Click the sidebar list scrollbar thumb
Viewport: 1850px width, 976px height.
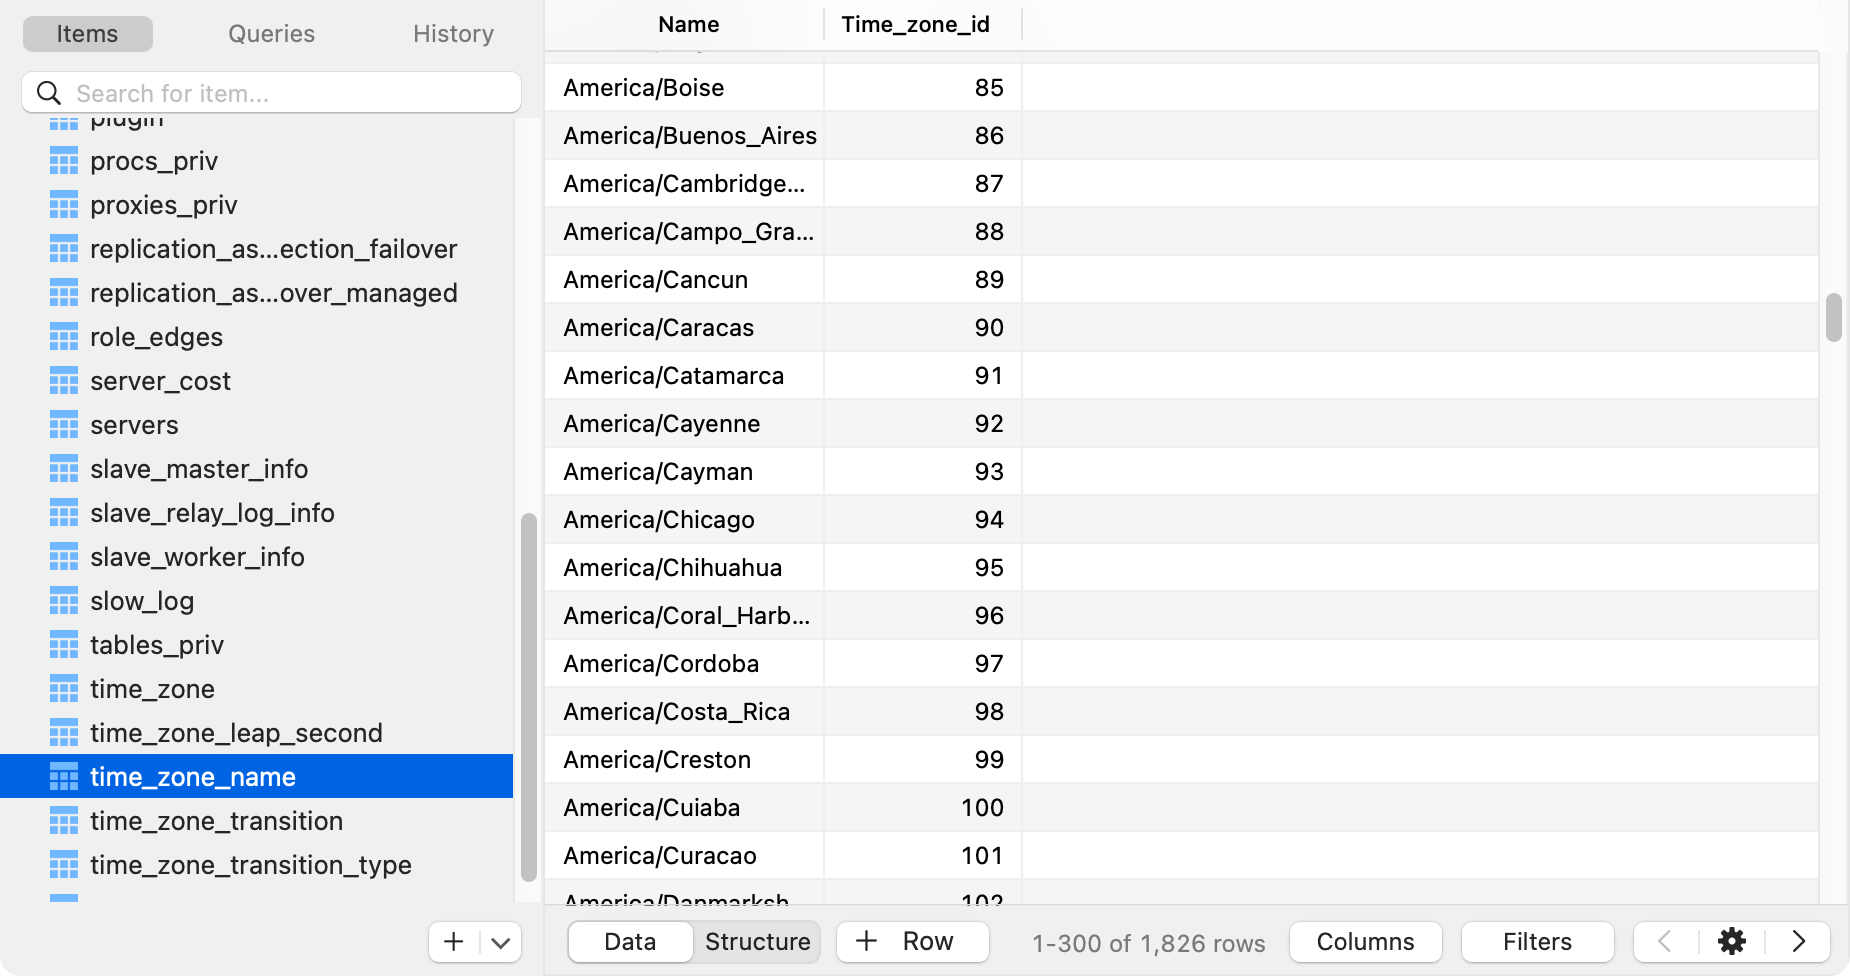pos(529,697)
